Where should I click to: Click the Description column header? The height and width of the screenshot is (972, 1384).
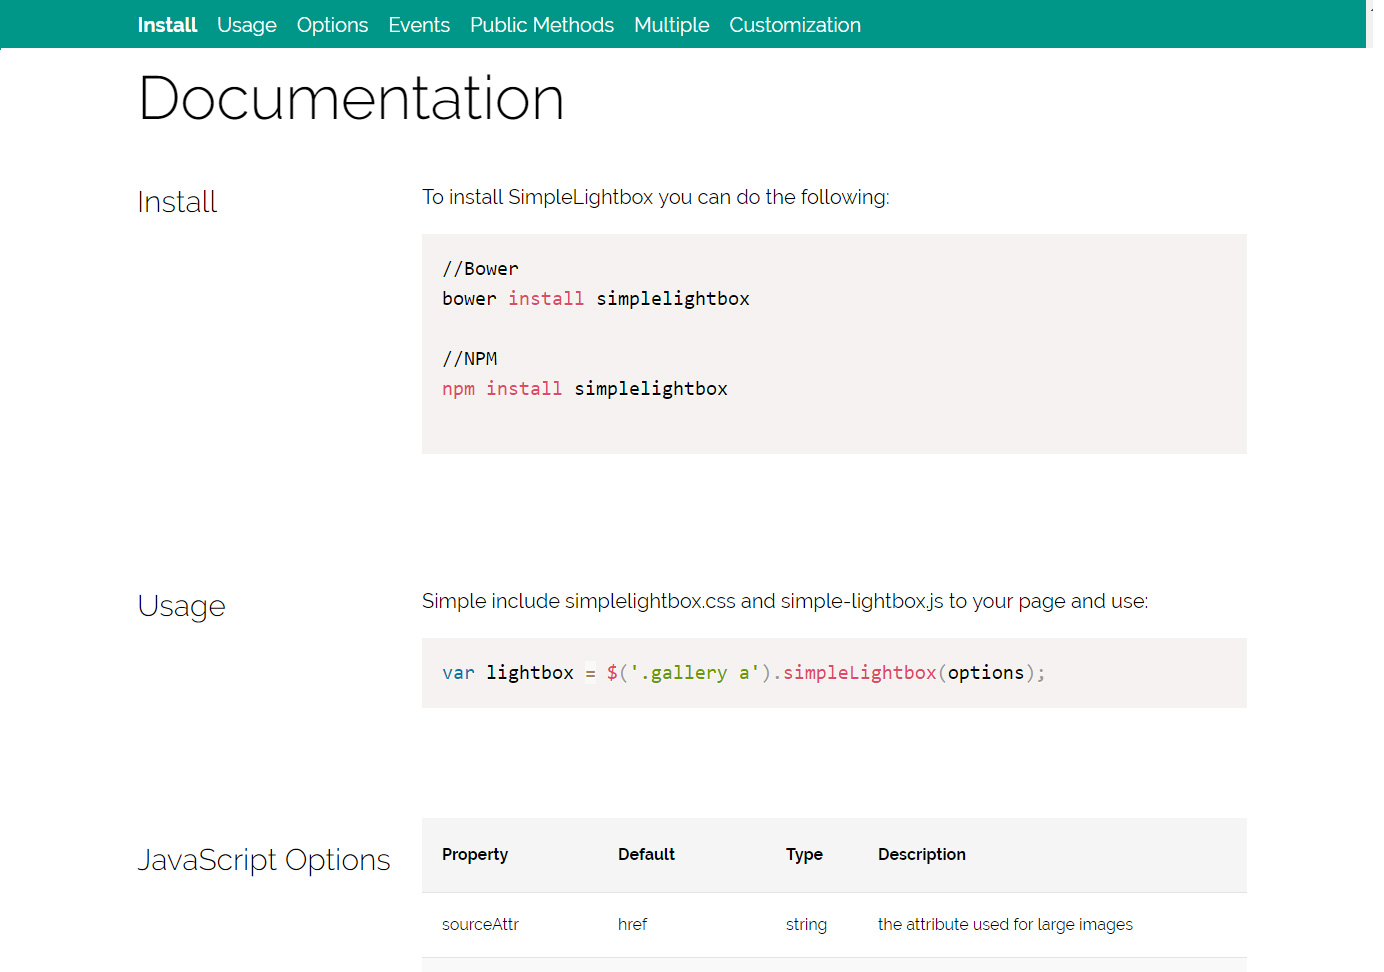point(921,855)
